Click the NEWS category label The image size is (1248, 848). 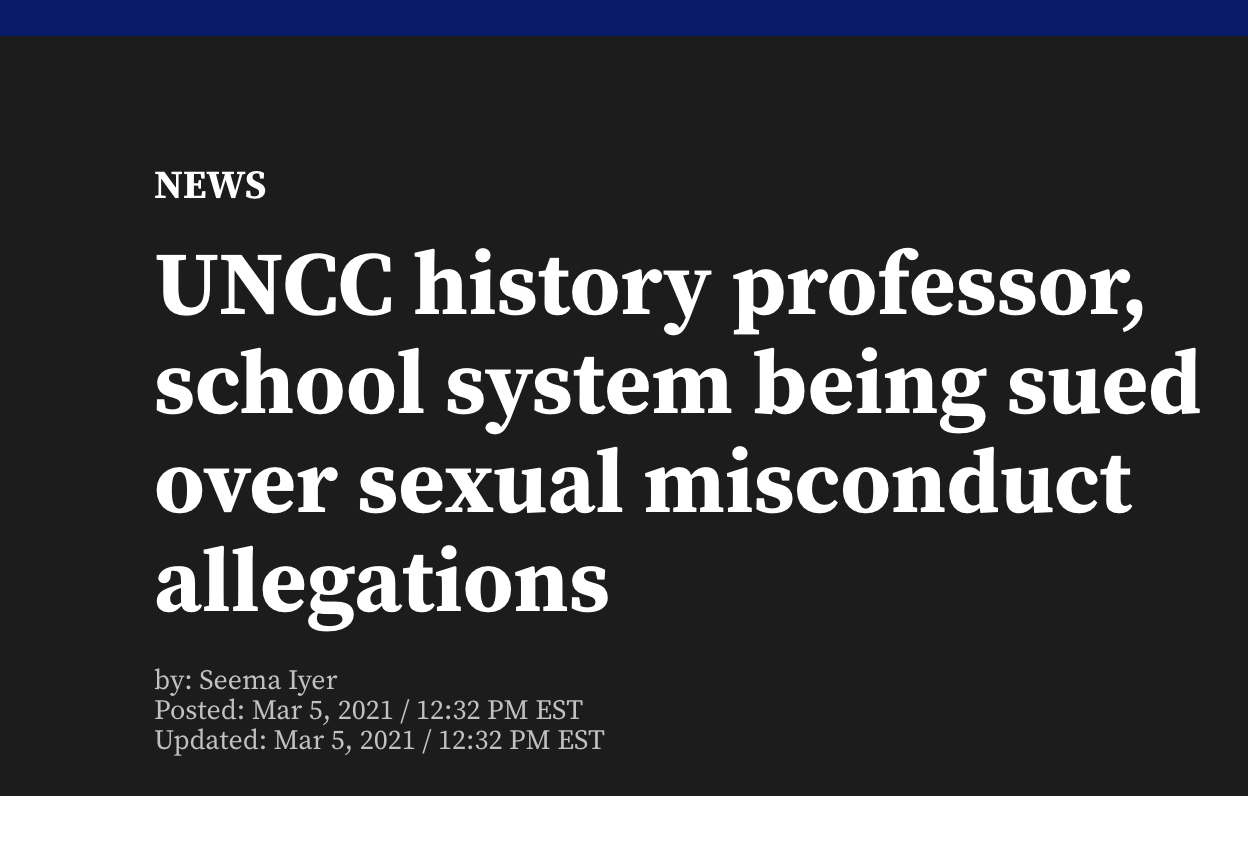click(210, 186)
